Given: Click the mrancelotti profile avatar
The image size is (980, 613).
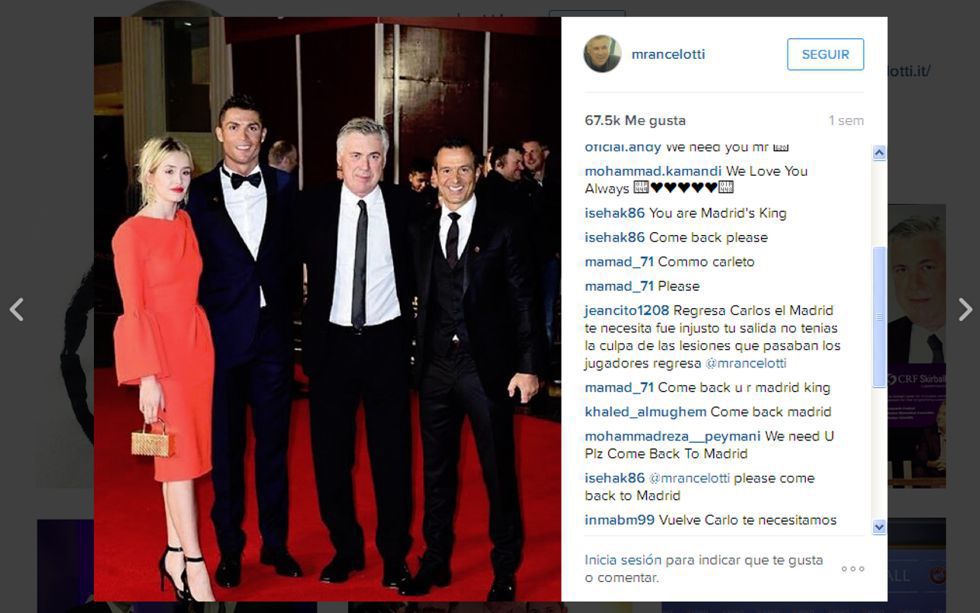Looking at the screenshot, I should 602,54.
